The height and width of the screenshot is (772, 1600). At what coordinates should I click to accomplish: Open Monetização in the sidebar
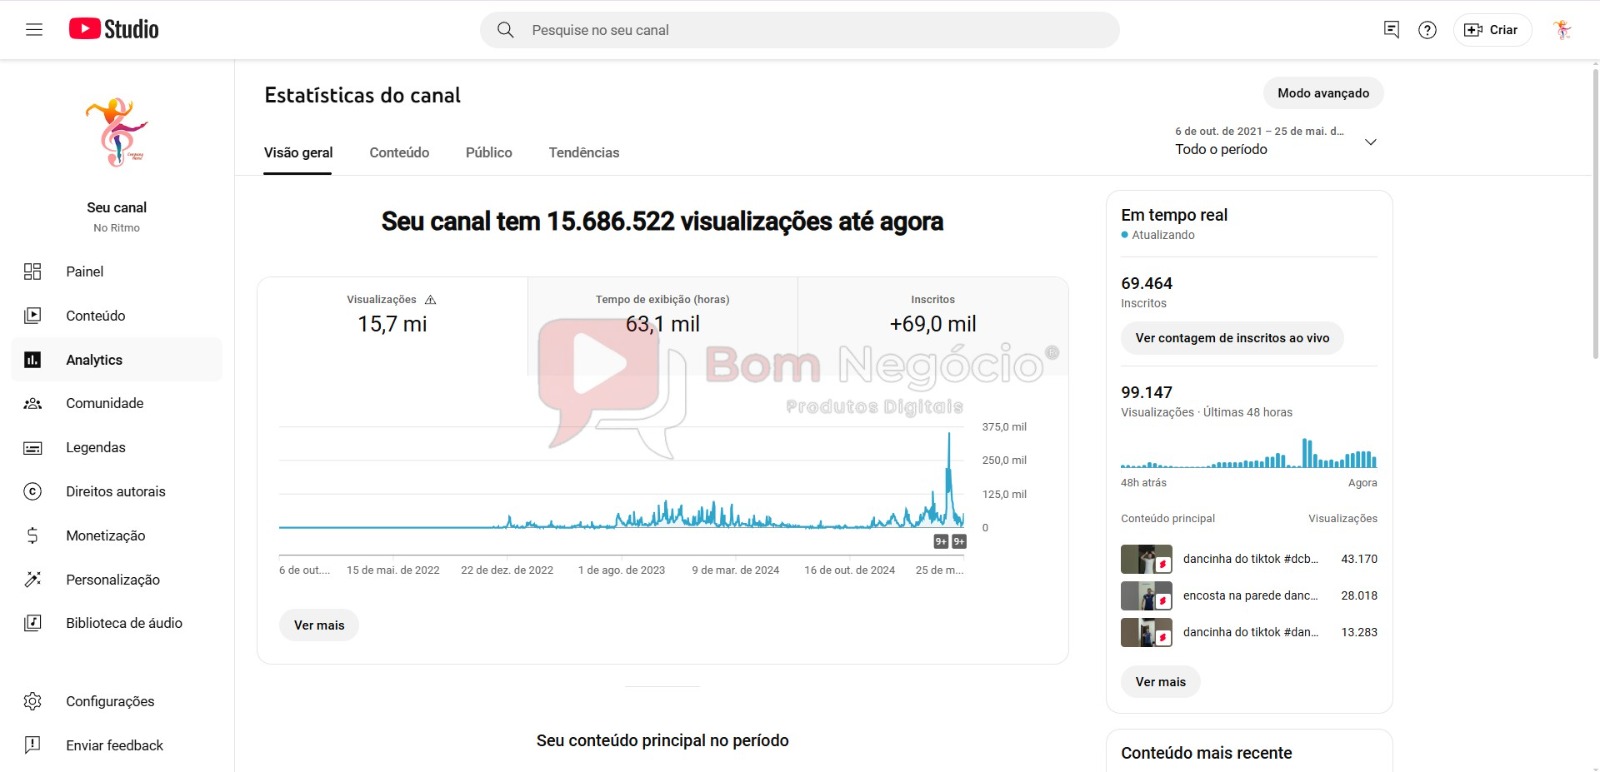pos(117,535)
